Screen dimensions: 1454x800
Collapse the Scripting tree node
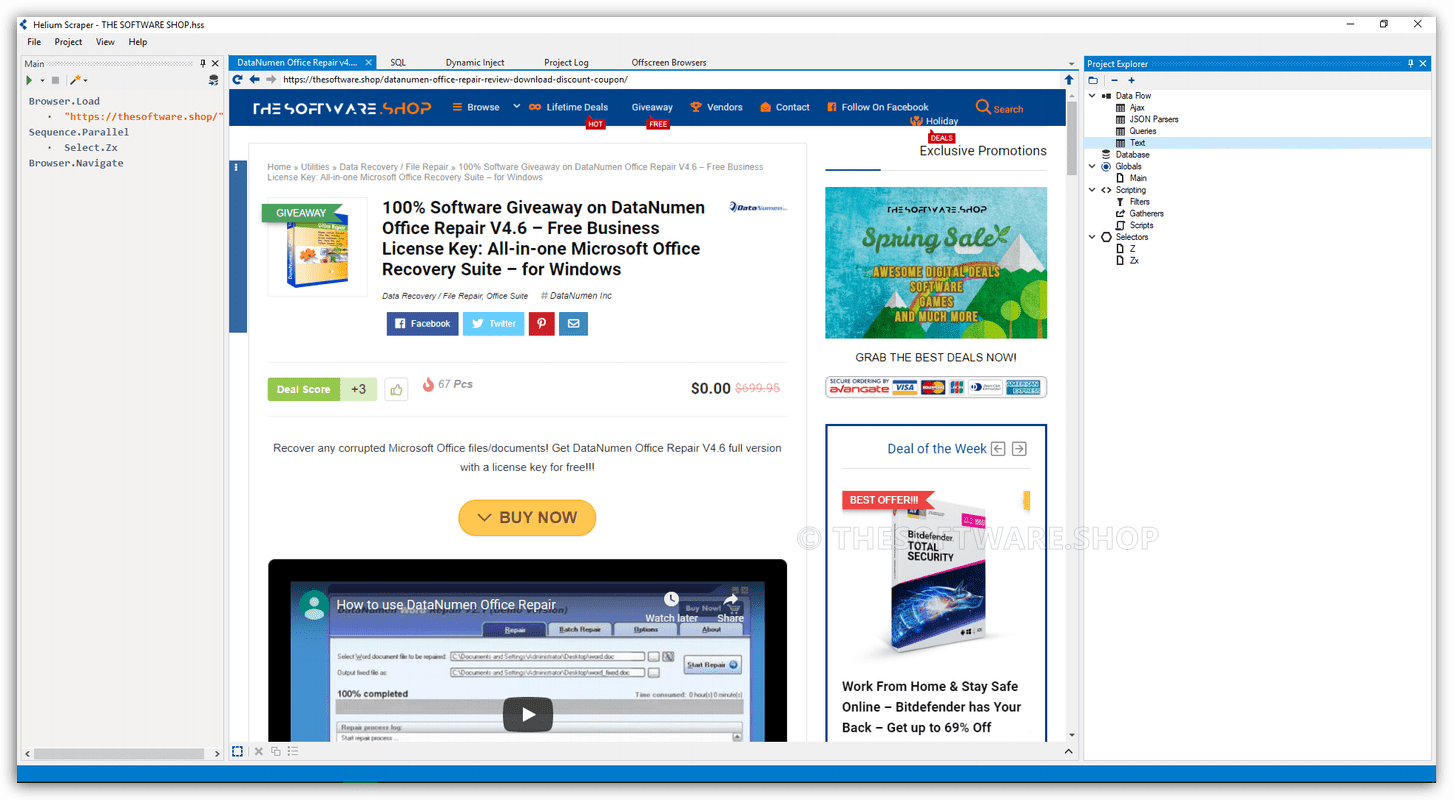tap(1092, 190)
